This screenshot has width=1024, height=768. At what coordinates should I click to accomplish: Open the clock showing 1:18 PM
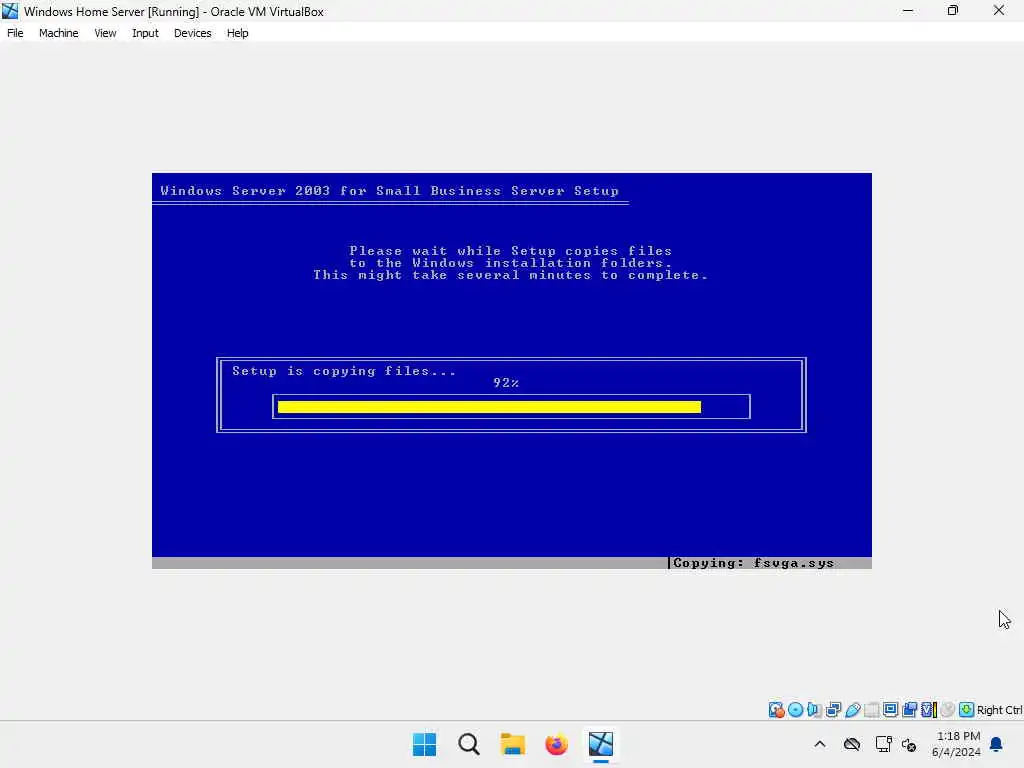point(957,744)
